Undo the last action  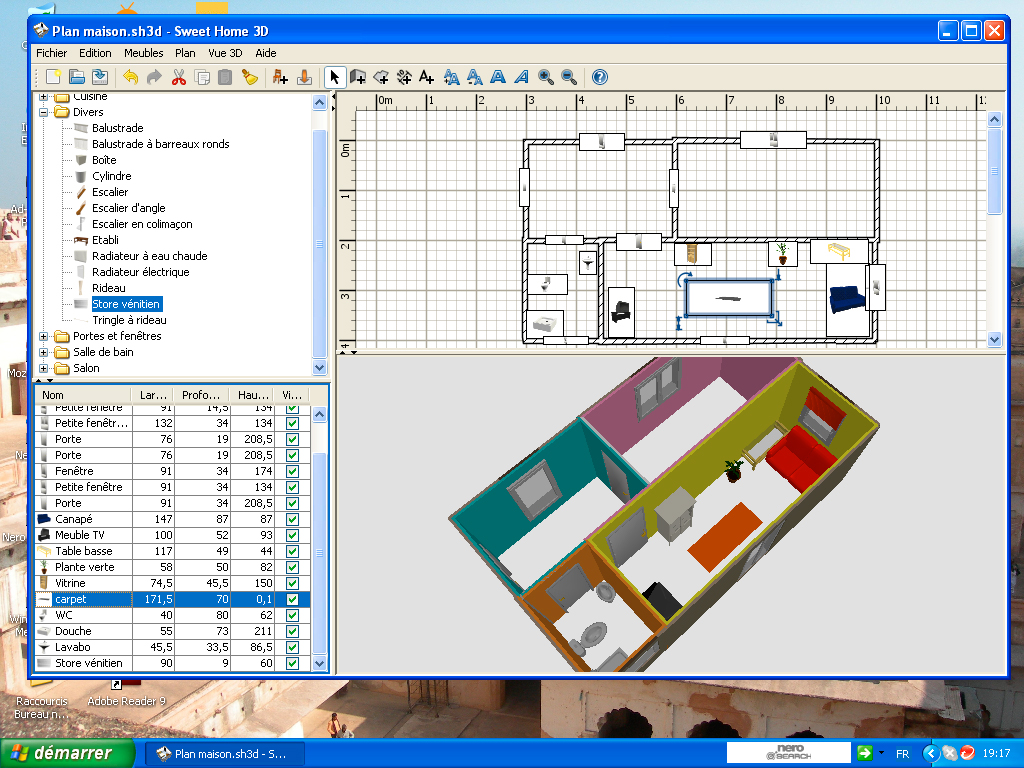131,77
